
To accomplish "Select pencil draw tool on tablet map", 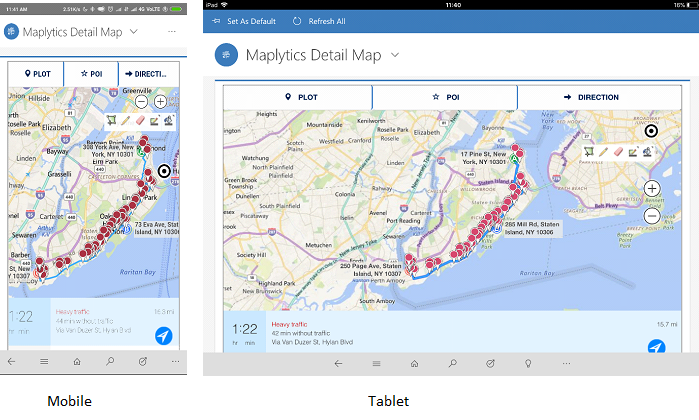I will (603, 152).
